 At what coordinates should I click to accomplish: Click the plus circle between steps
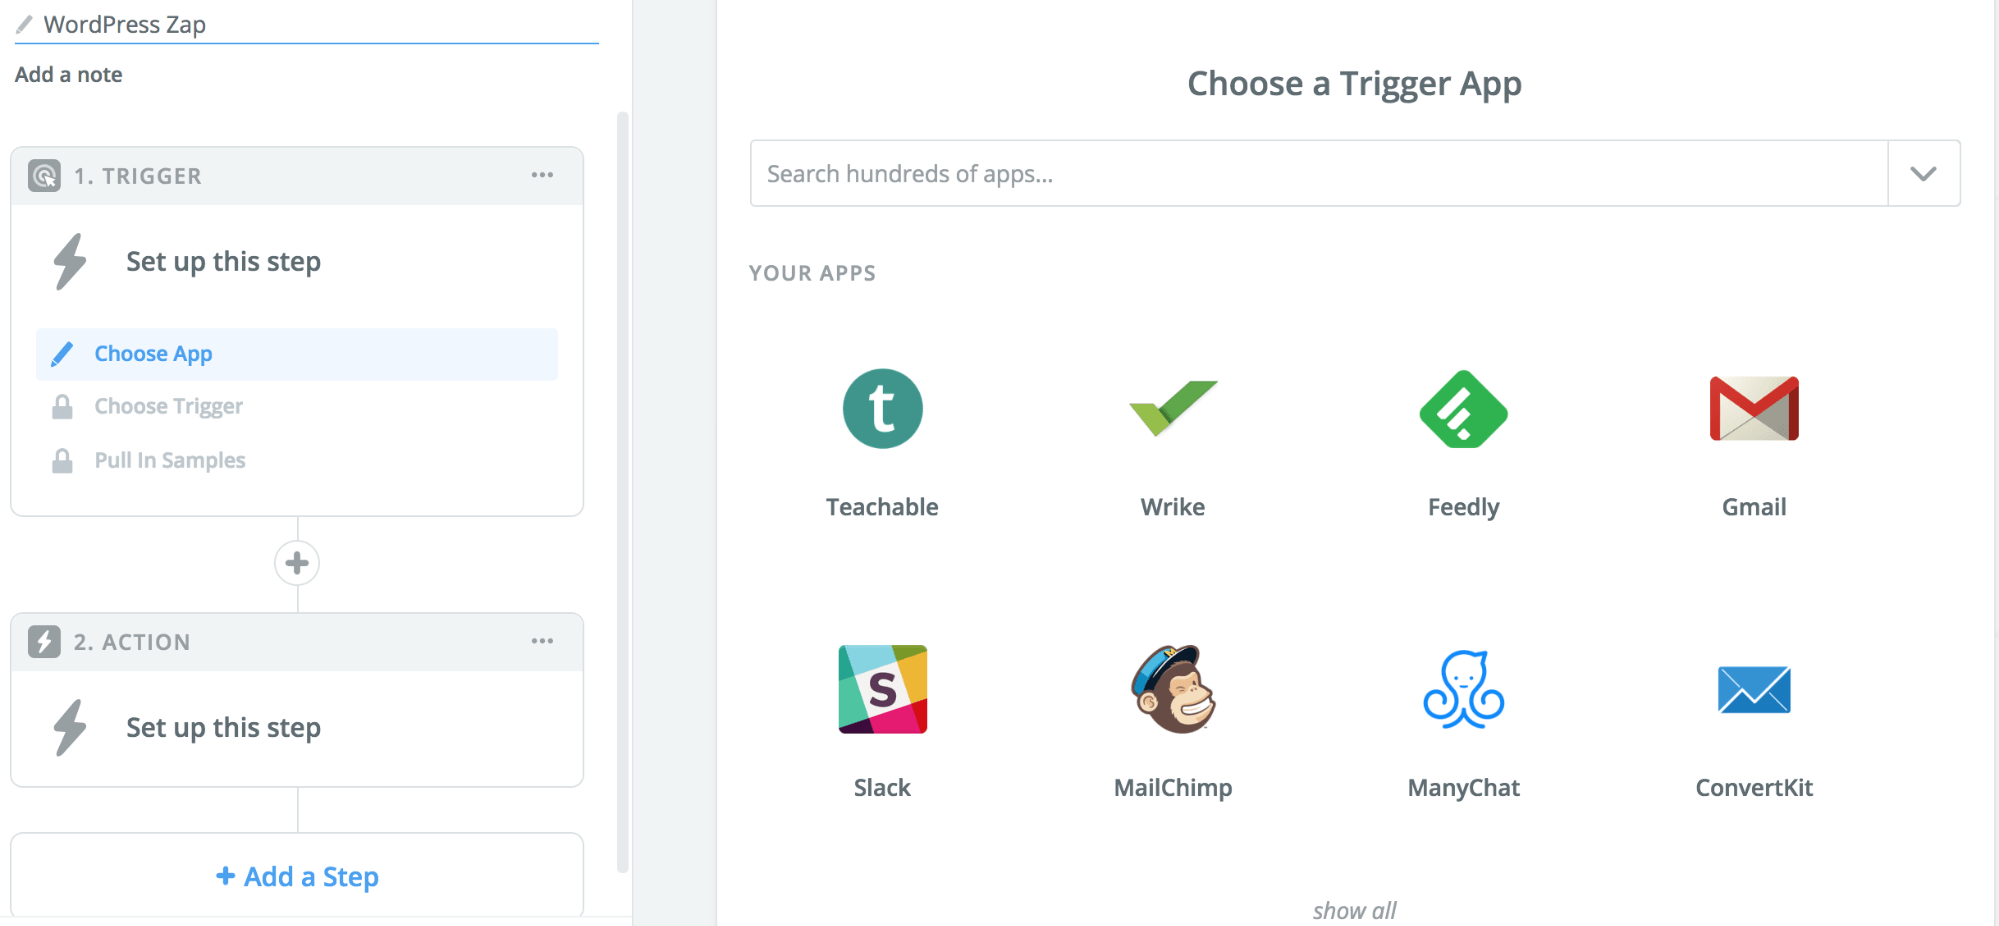coord(297,563)
